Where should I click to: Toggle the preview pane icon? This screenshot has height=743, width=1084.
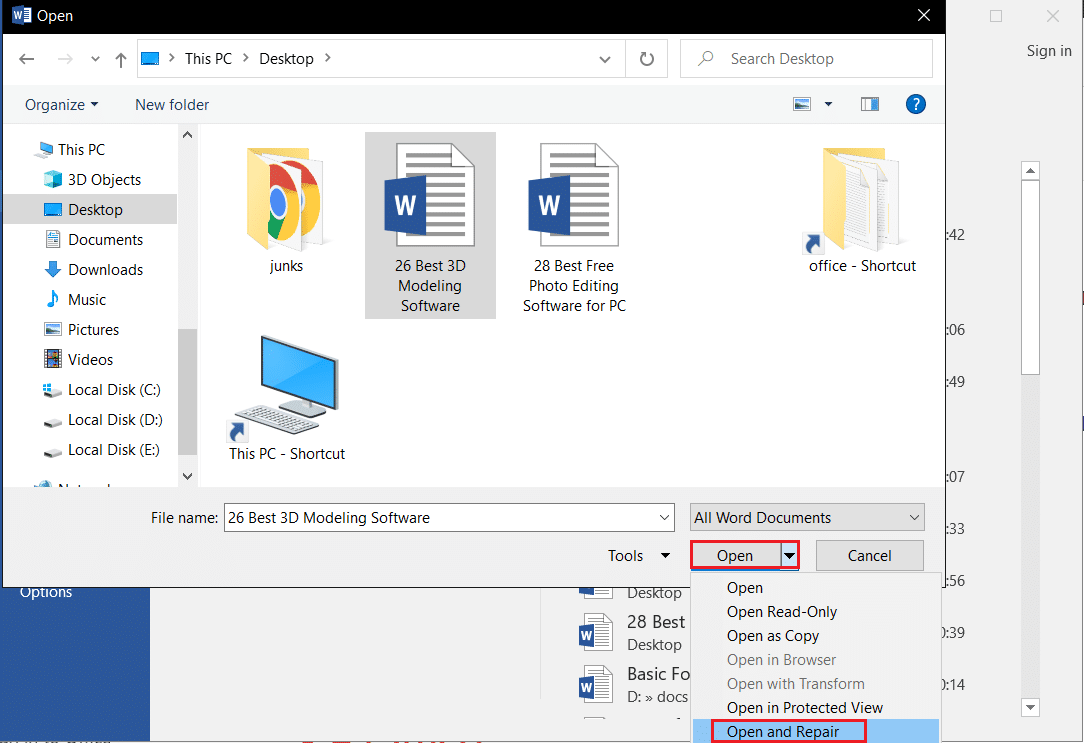(869, 104)
